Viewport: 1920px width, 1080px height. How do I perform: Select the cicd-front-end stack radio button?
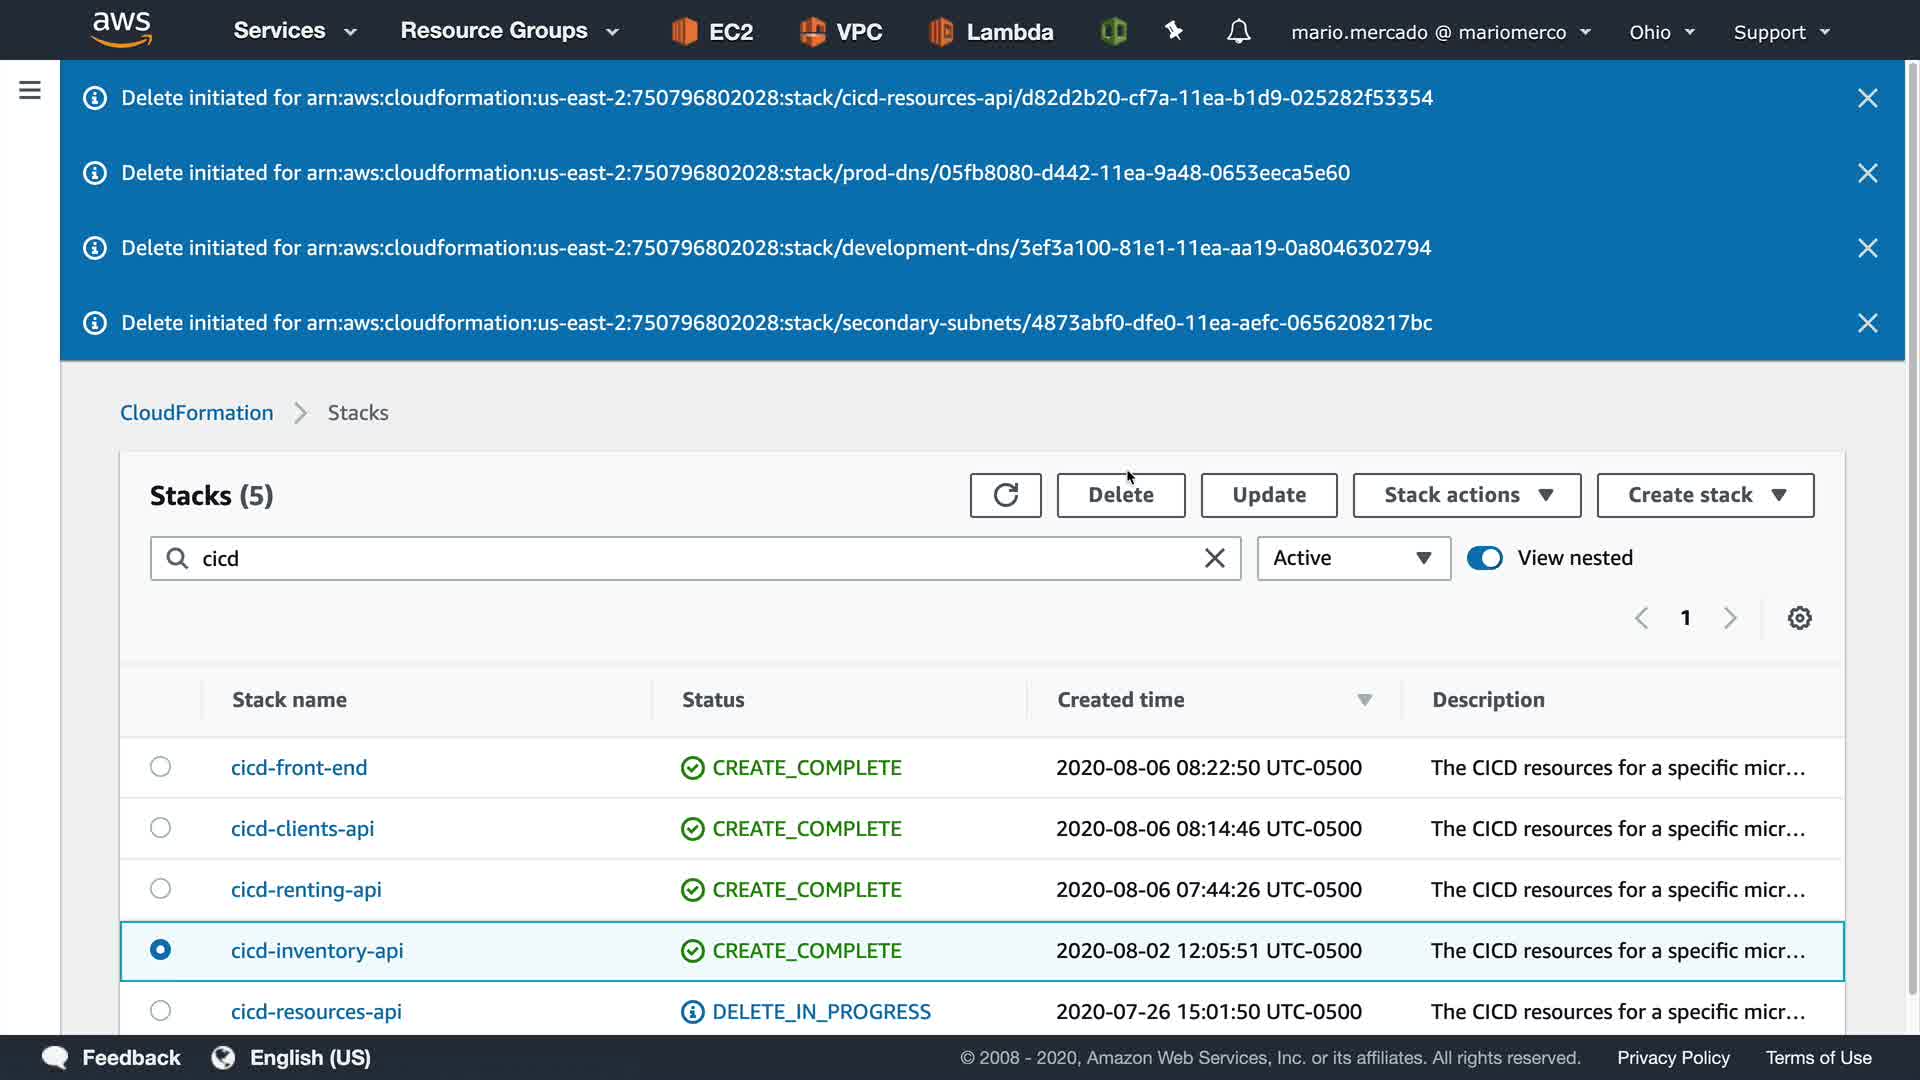(160, 767)
